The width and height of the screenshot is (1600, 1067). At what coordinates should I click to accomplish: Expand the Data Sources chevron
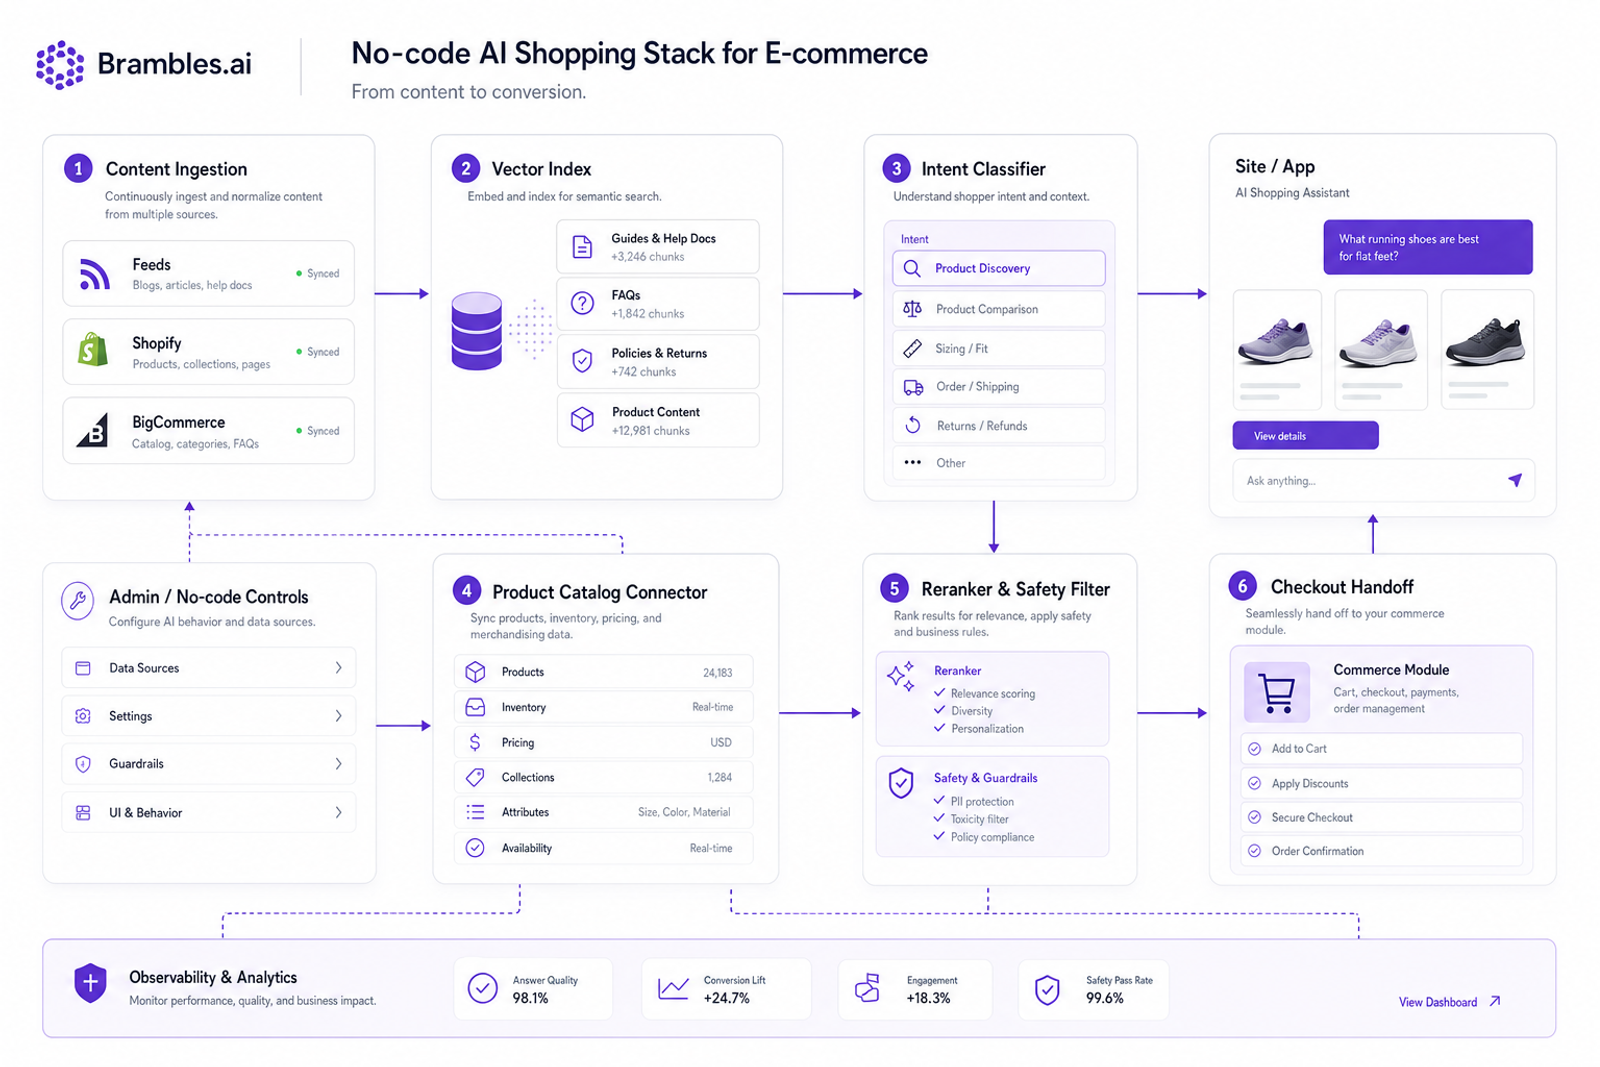coord(339,667)
